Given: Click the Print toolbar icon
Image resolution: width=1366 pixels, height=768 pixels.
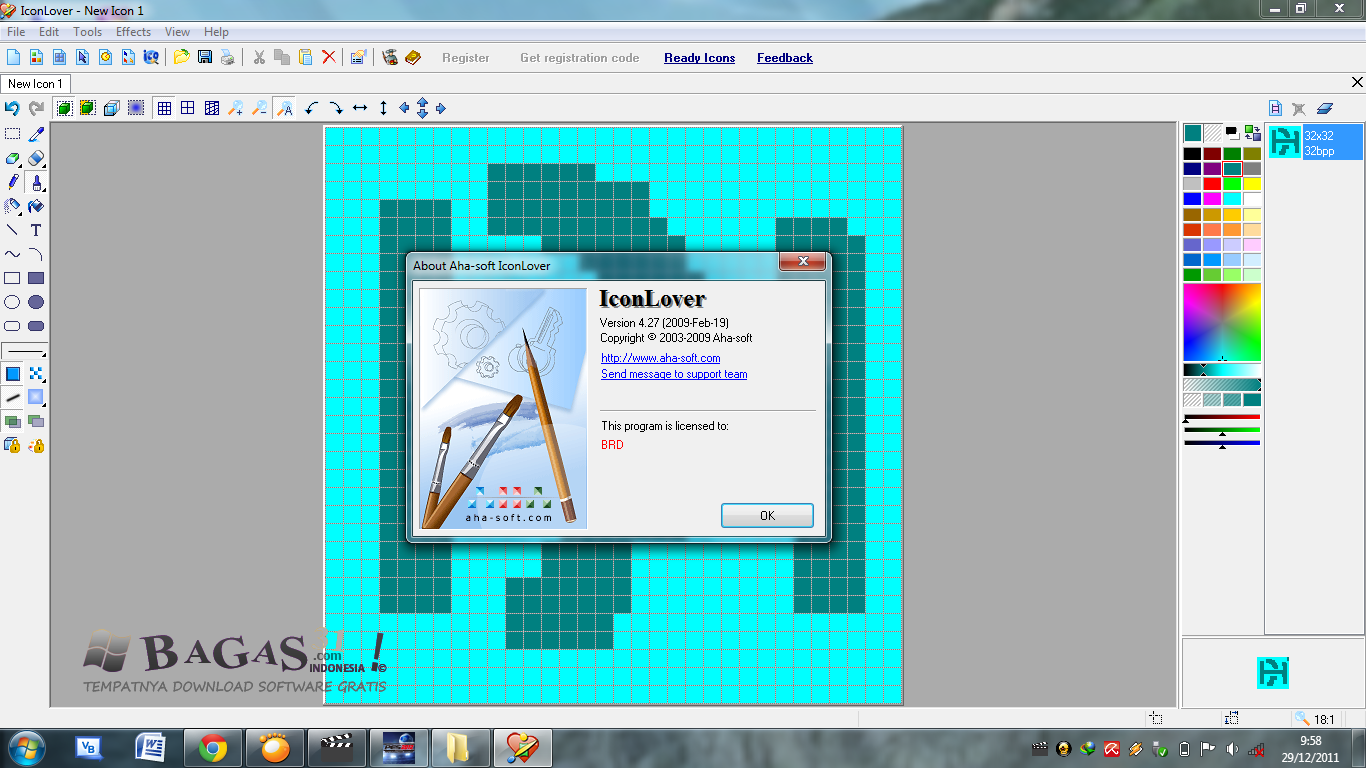Looking at the screenshot, I should pos(227,57).
